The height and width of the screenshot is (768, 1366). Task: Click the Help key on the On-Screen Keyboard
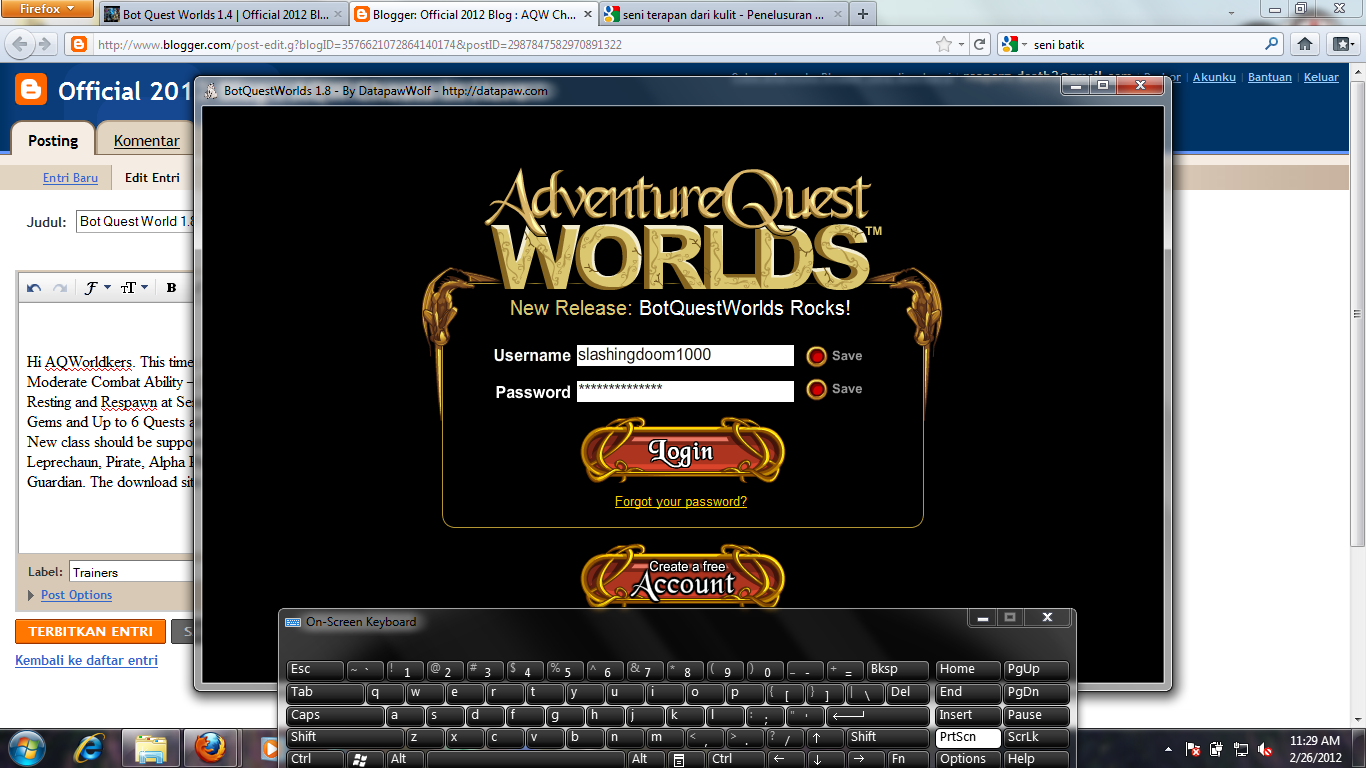click(x=1036, y=759)
